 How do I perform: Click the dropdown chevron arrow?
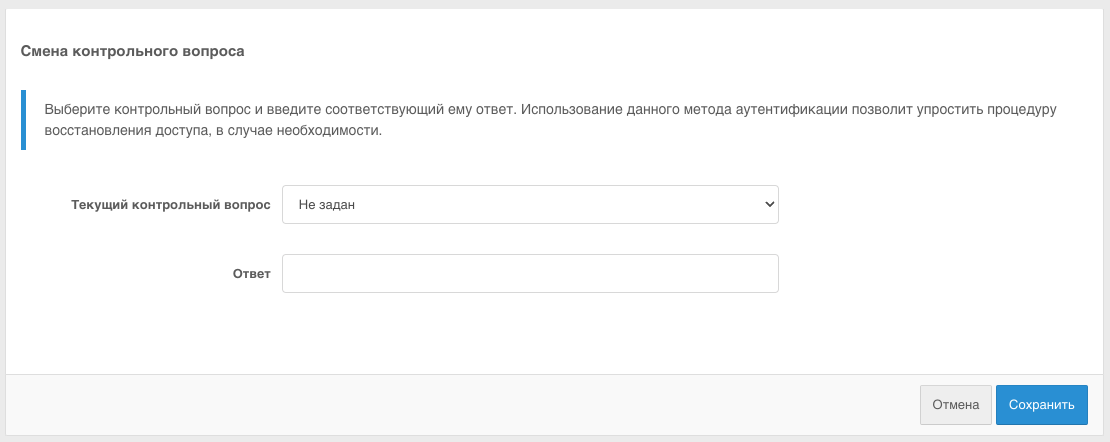[x=769, y=204]
